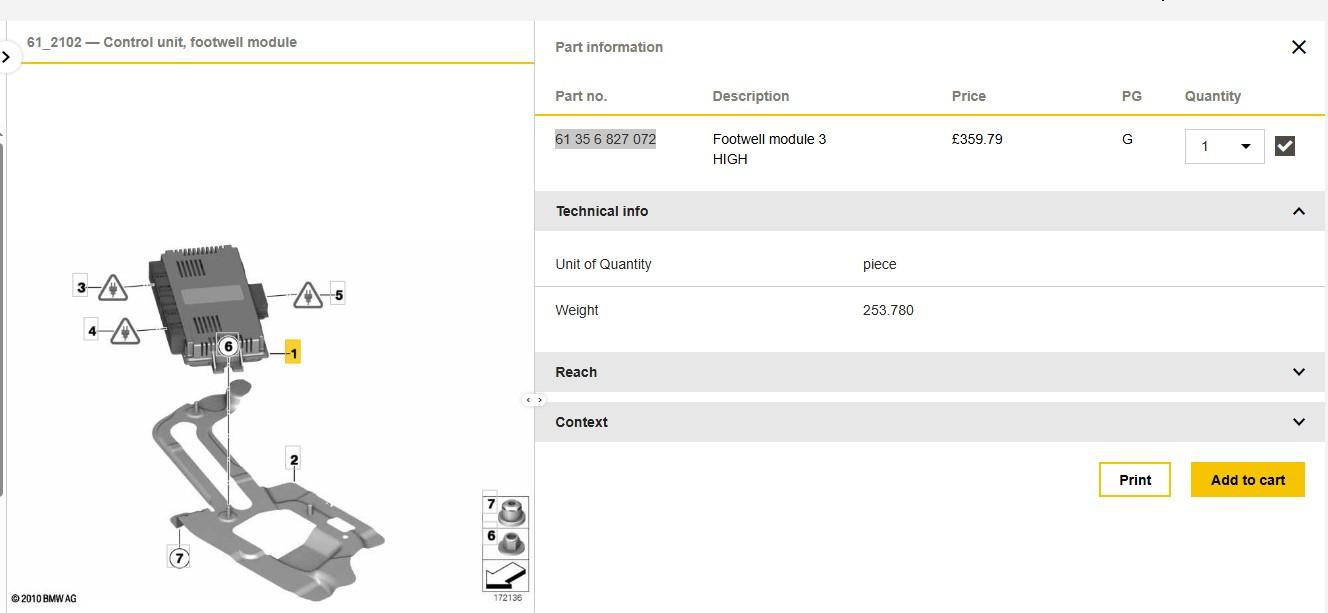The width and height of the screenshot is (1328, 613).
Task: Expand the Reach section
Action: [931, 372]
